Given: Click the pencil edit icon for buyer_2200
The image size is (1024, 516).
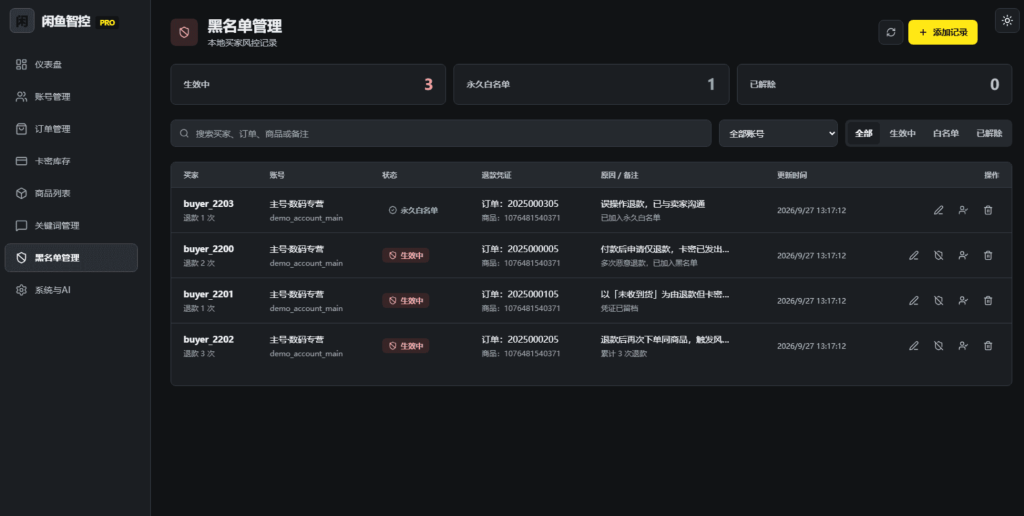Looking at the screenshot, I should 914,255.
